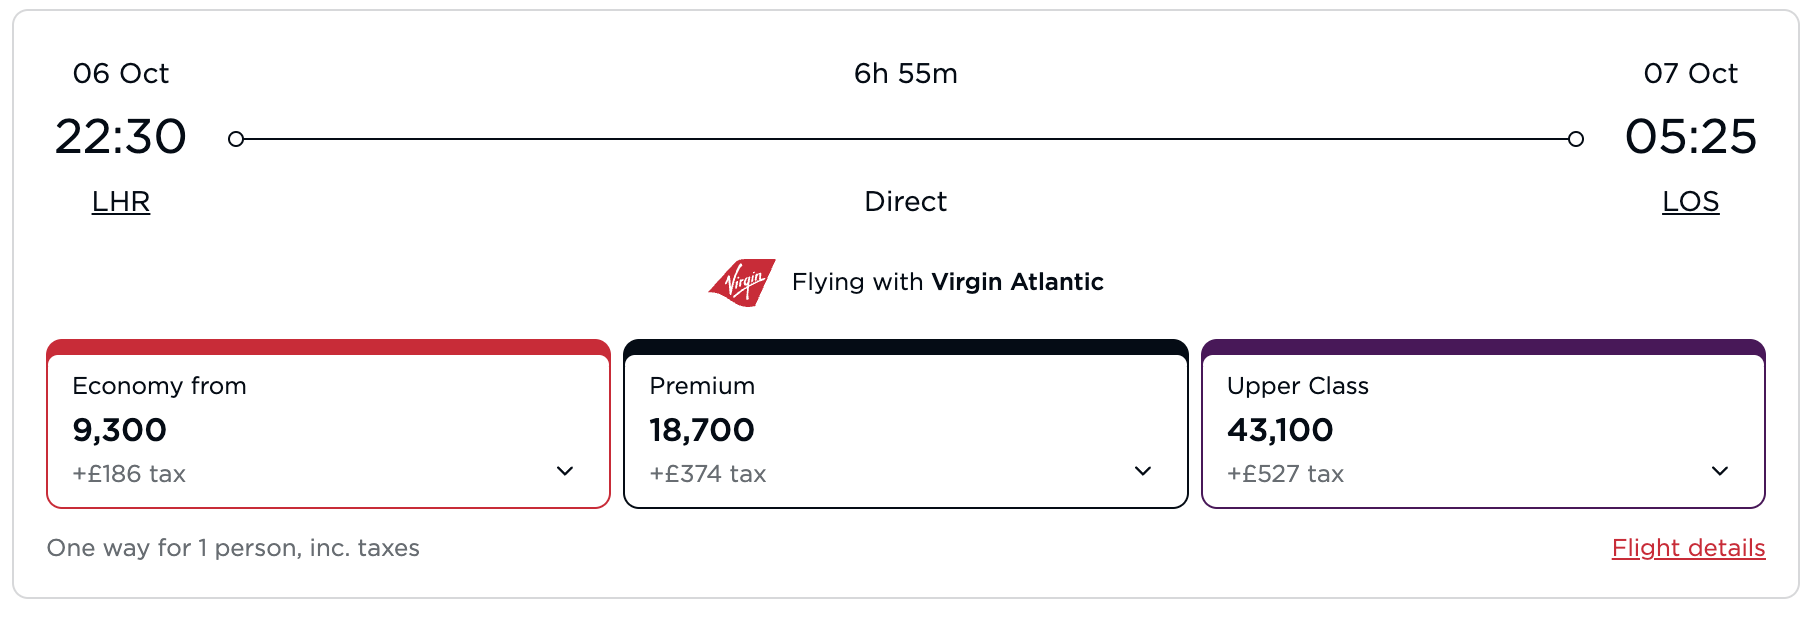Click the 6h 55m duration label
1812x618 pixels.
906,74
